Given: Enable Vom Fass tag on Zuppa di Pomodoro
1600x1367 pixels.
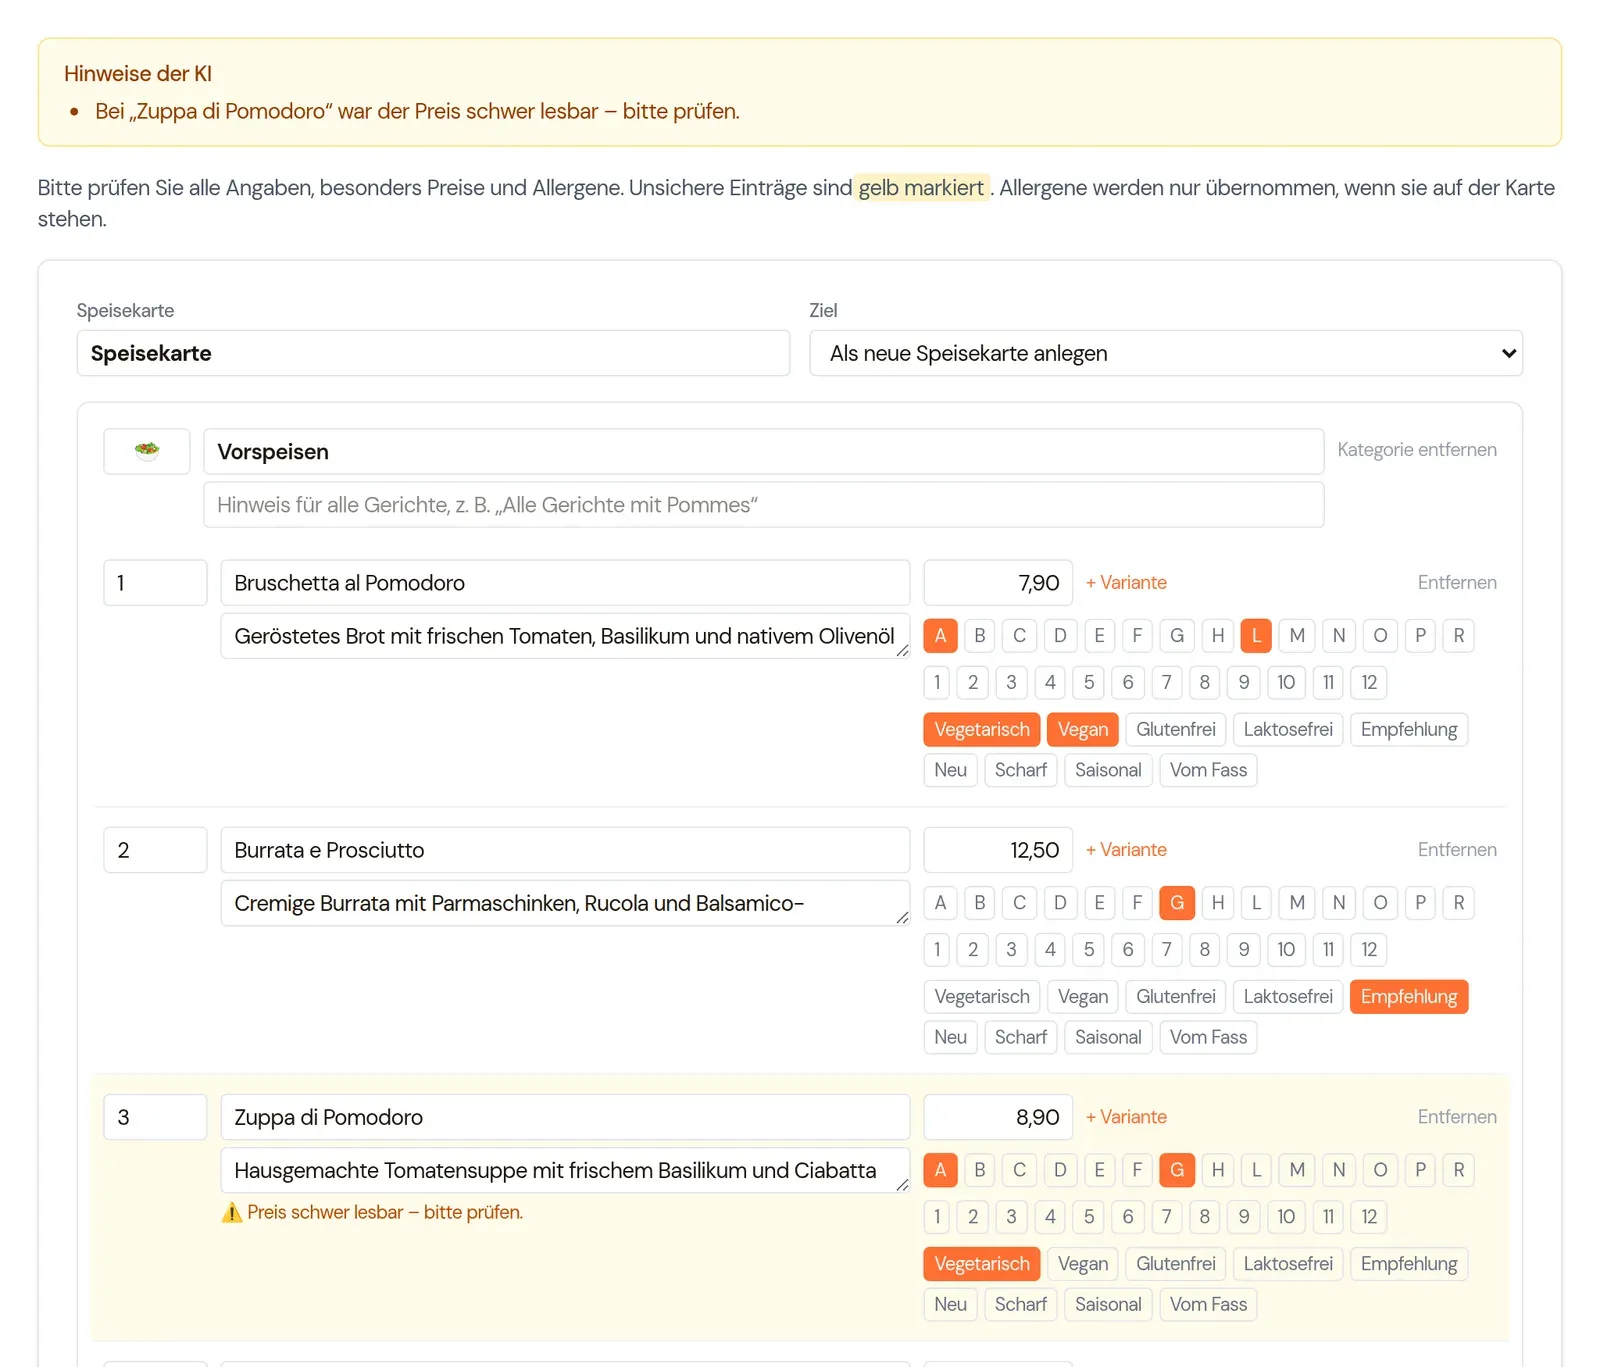Looking at the screenshot, I should (1208, 1304).
